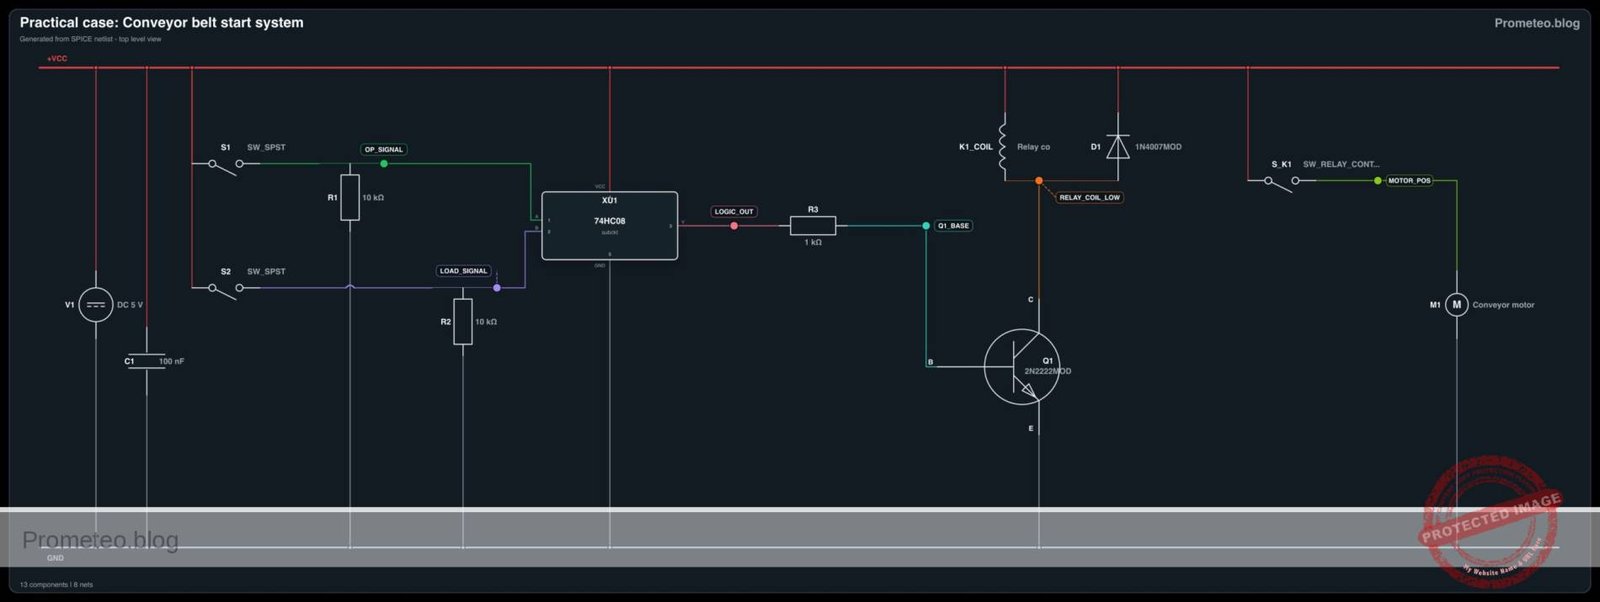Select the LOAD_SIGNAL net label

coord(464,271)
